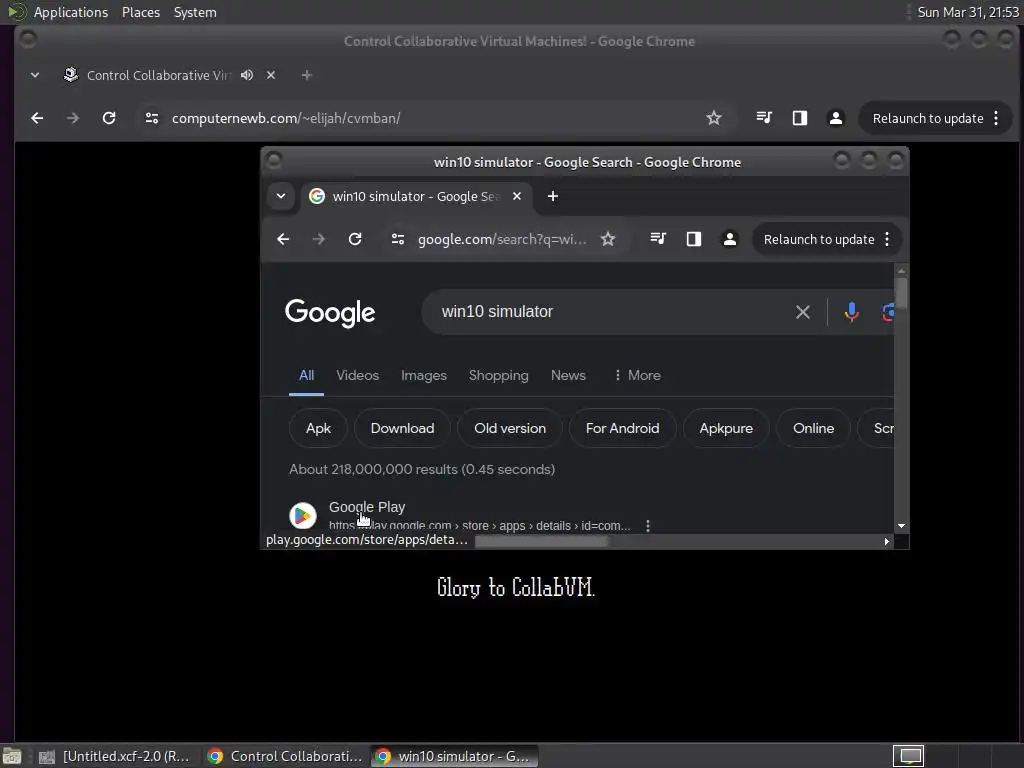
Task: Bookmark the Google search page with star
Action: 608,239
